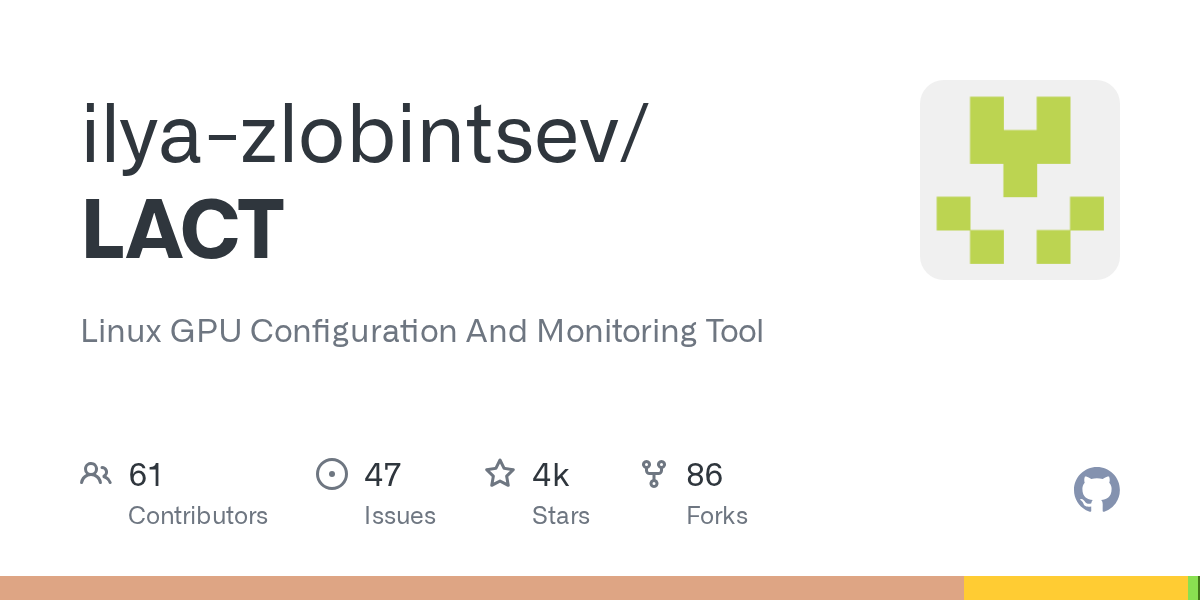
Task: Select the Contributors label
Action: click(x=198, y=516)
